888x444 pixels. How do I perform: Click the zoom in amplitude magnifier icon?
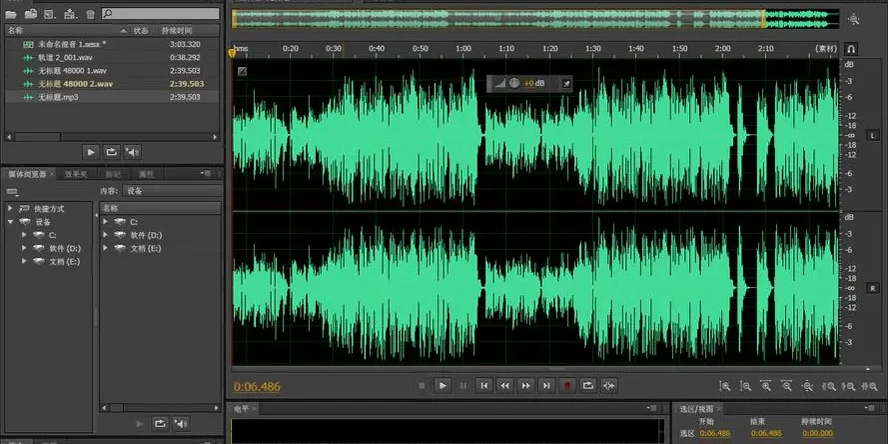pyautogui.click(x=725, y=385)
